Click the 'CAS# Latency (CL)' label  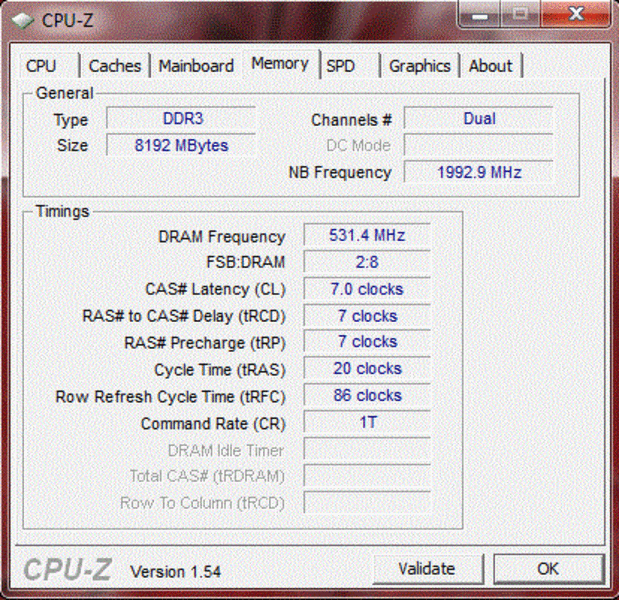(x=215, y=289)
